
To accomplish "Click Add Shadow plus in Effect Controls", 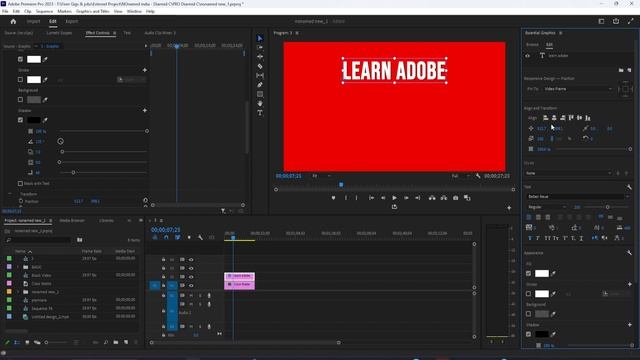I will [145, 111].
